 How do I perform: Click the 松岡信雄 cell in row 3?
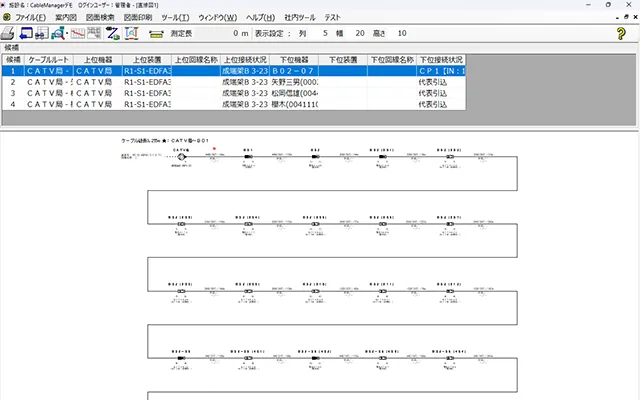pyautogui.click(x=293, y=93)
